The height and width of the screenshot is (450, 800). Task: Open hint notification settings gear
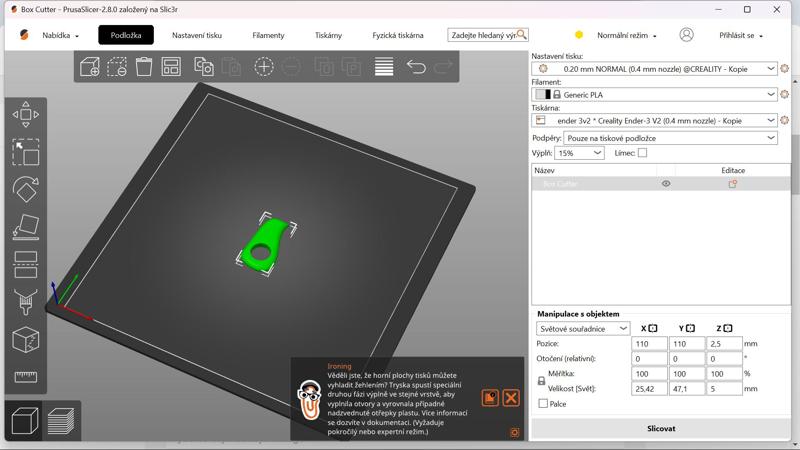pos(514,433)
